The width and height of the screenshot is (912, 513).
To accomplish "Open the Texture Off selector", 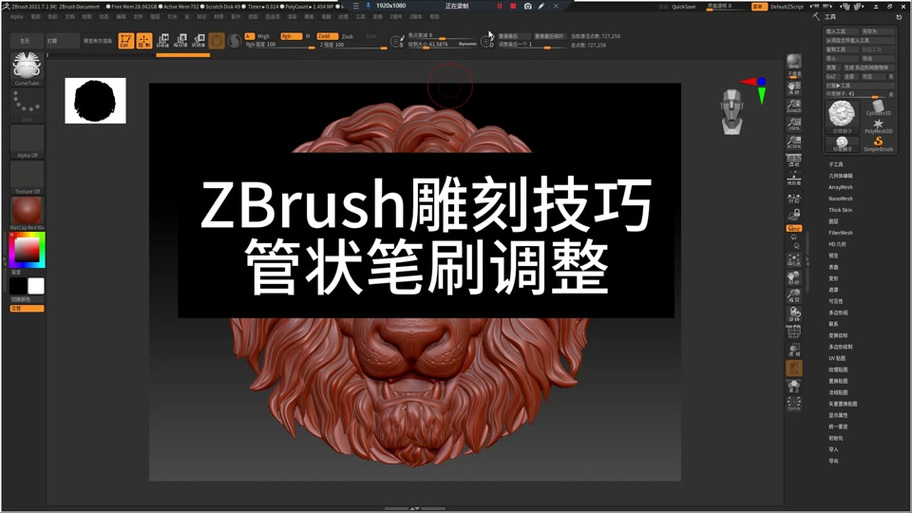I will coord(27,177).
